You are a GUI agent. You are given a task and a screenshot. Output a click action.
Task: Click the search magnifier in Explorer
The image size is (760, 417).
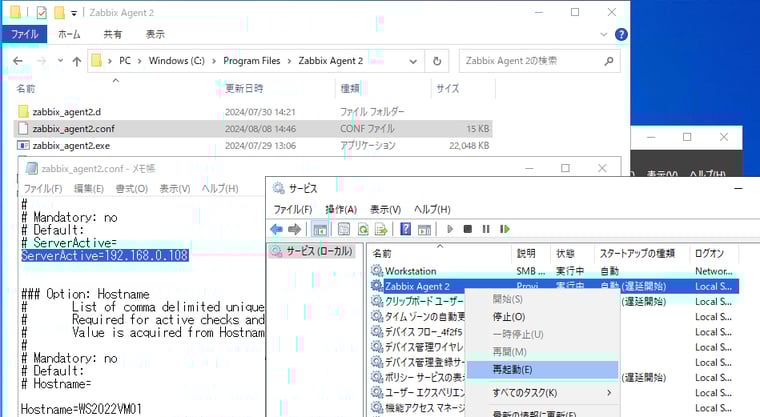(609, 61)
